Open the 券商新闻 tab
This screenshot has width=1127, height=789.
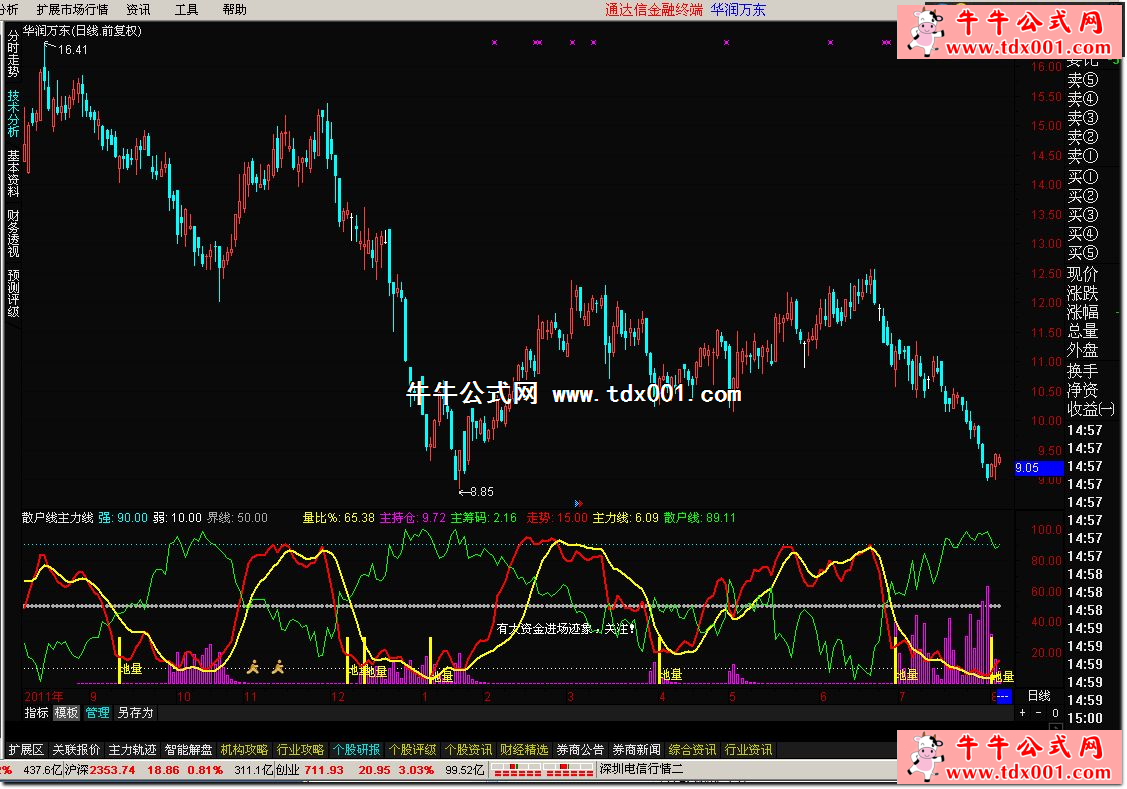point(637,749)
